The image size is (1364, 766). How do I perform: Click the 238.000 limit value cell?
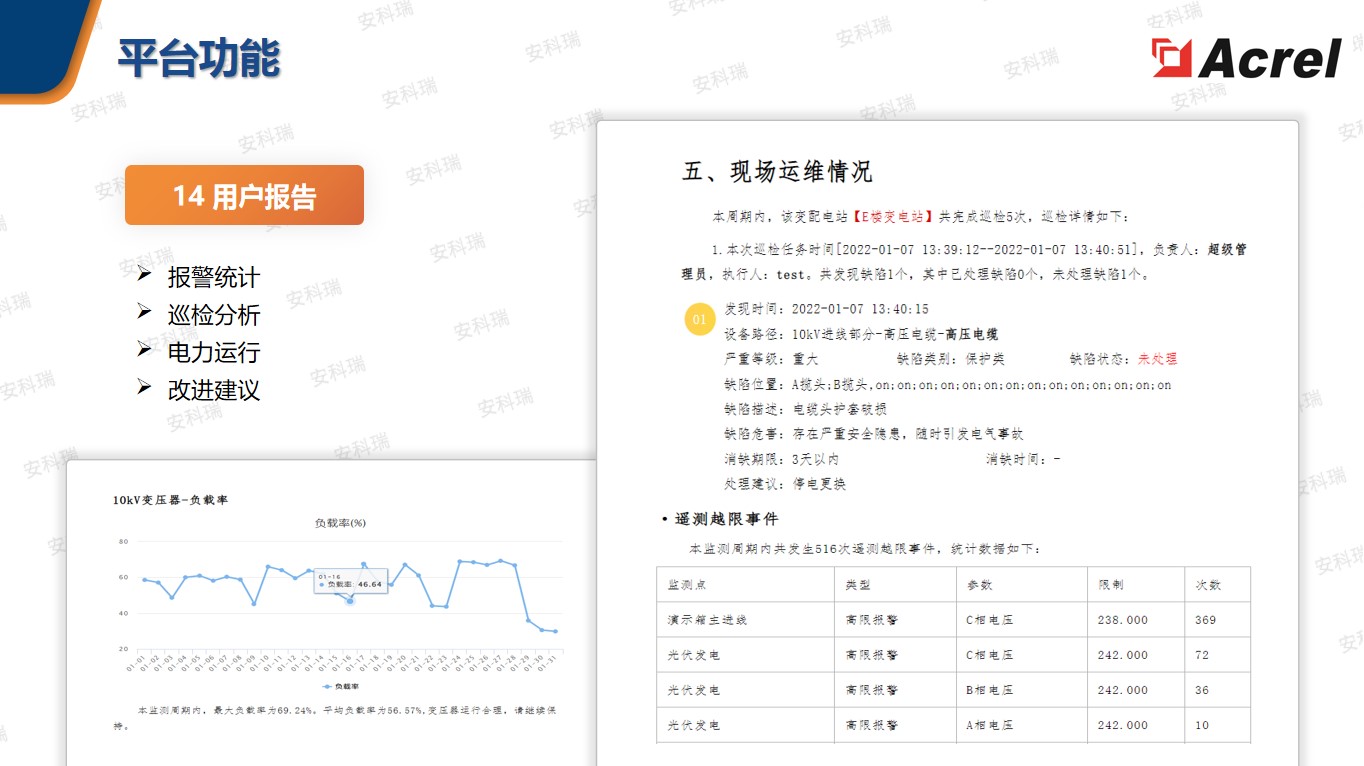coord(1122,620)
